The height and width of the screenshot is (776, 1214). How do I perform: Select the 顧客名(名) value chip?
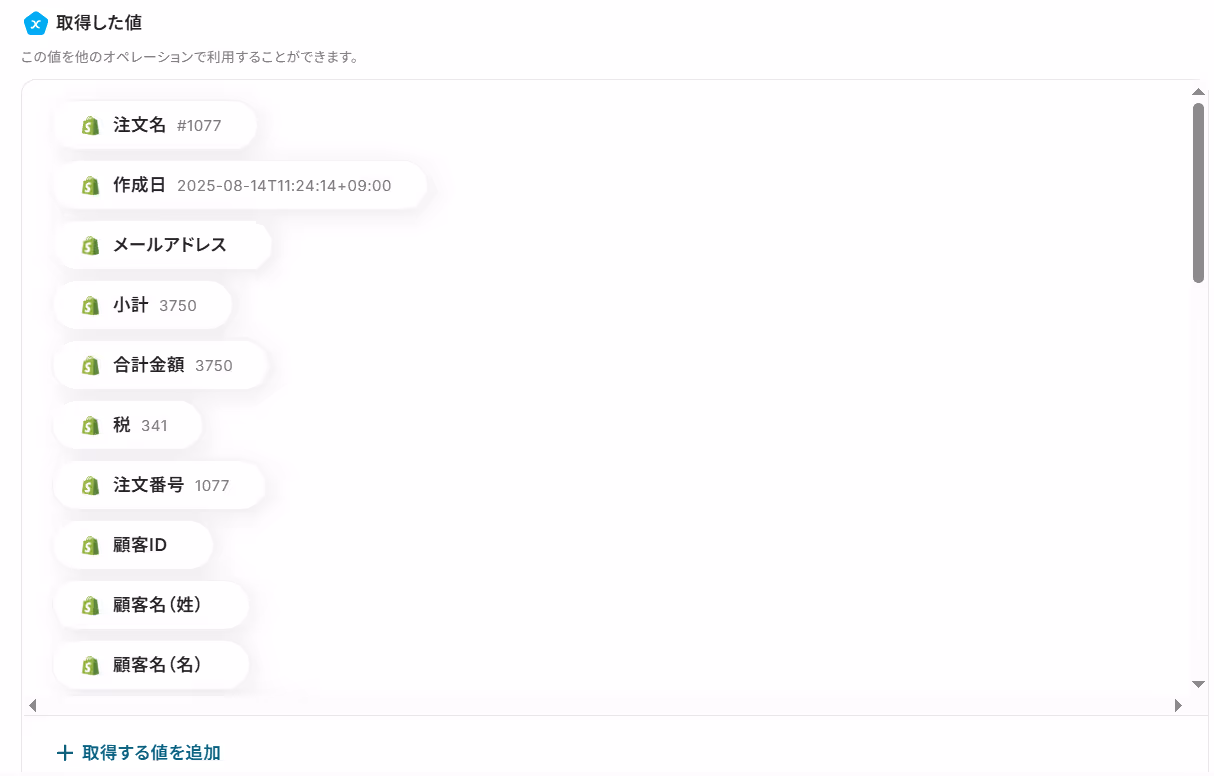(x=151, y=665)
